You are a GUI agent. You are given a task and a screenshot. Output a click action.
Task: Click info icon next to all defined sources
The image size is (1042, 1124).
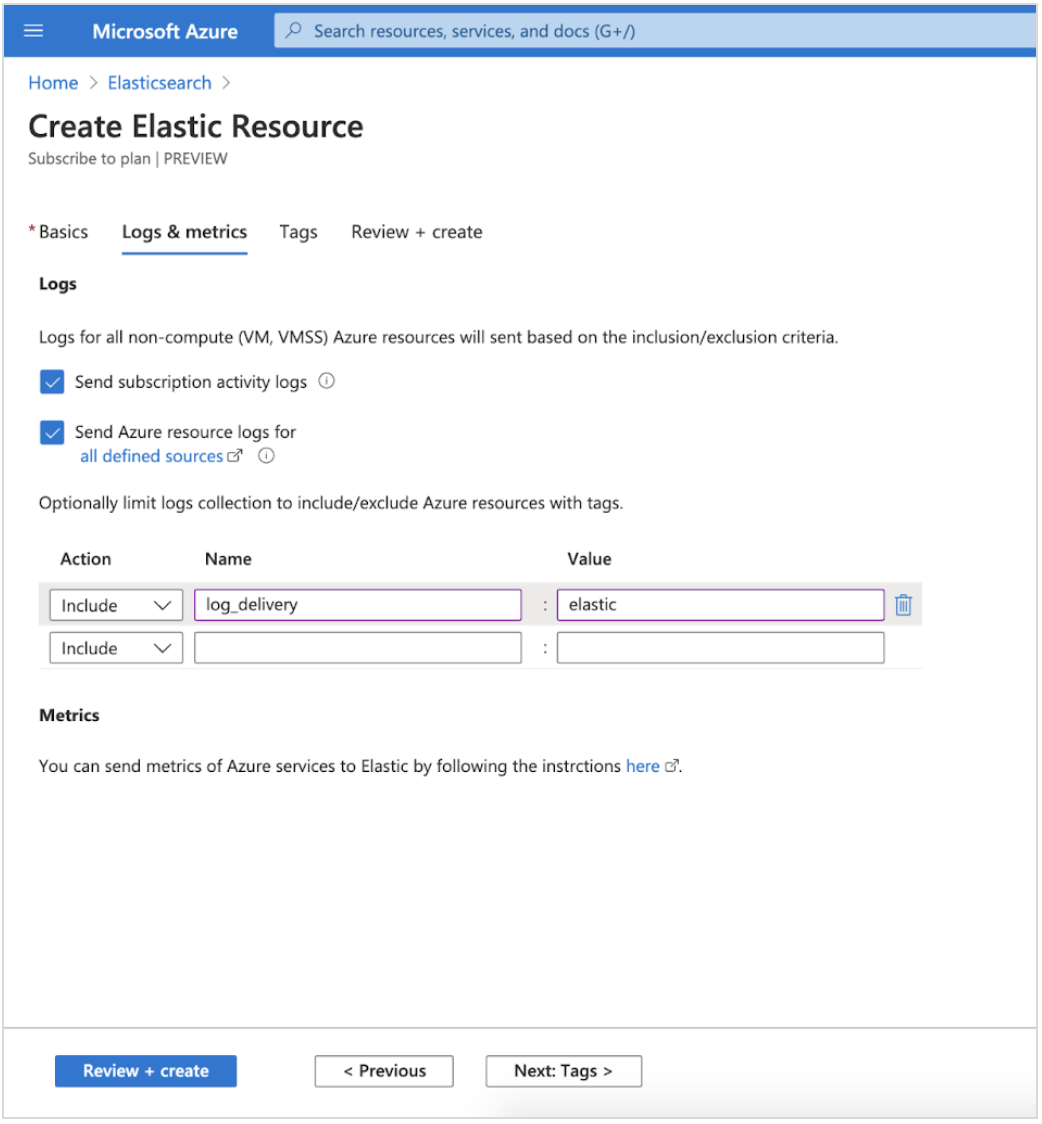click(x=265, y=456)
